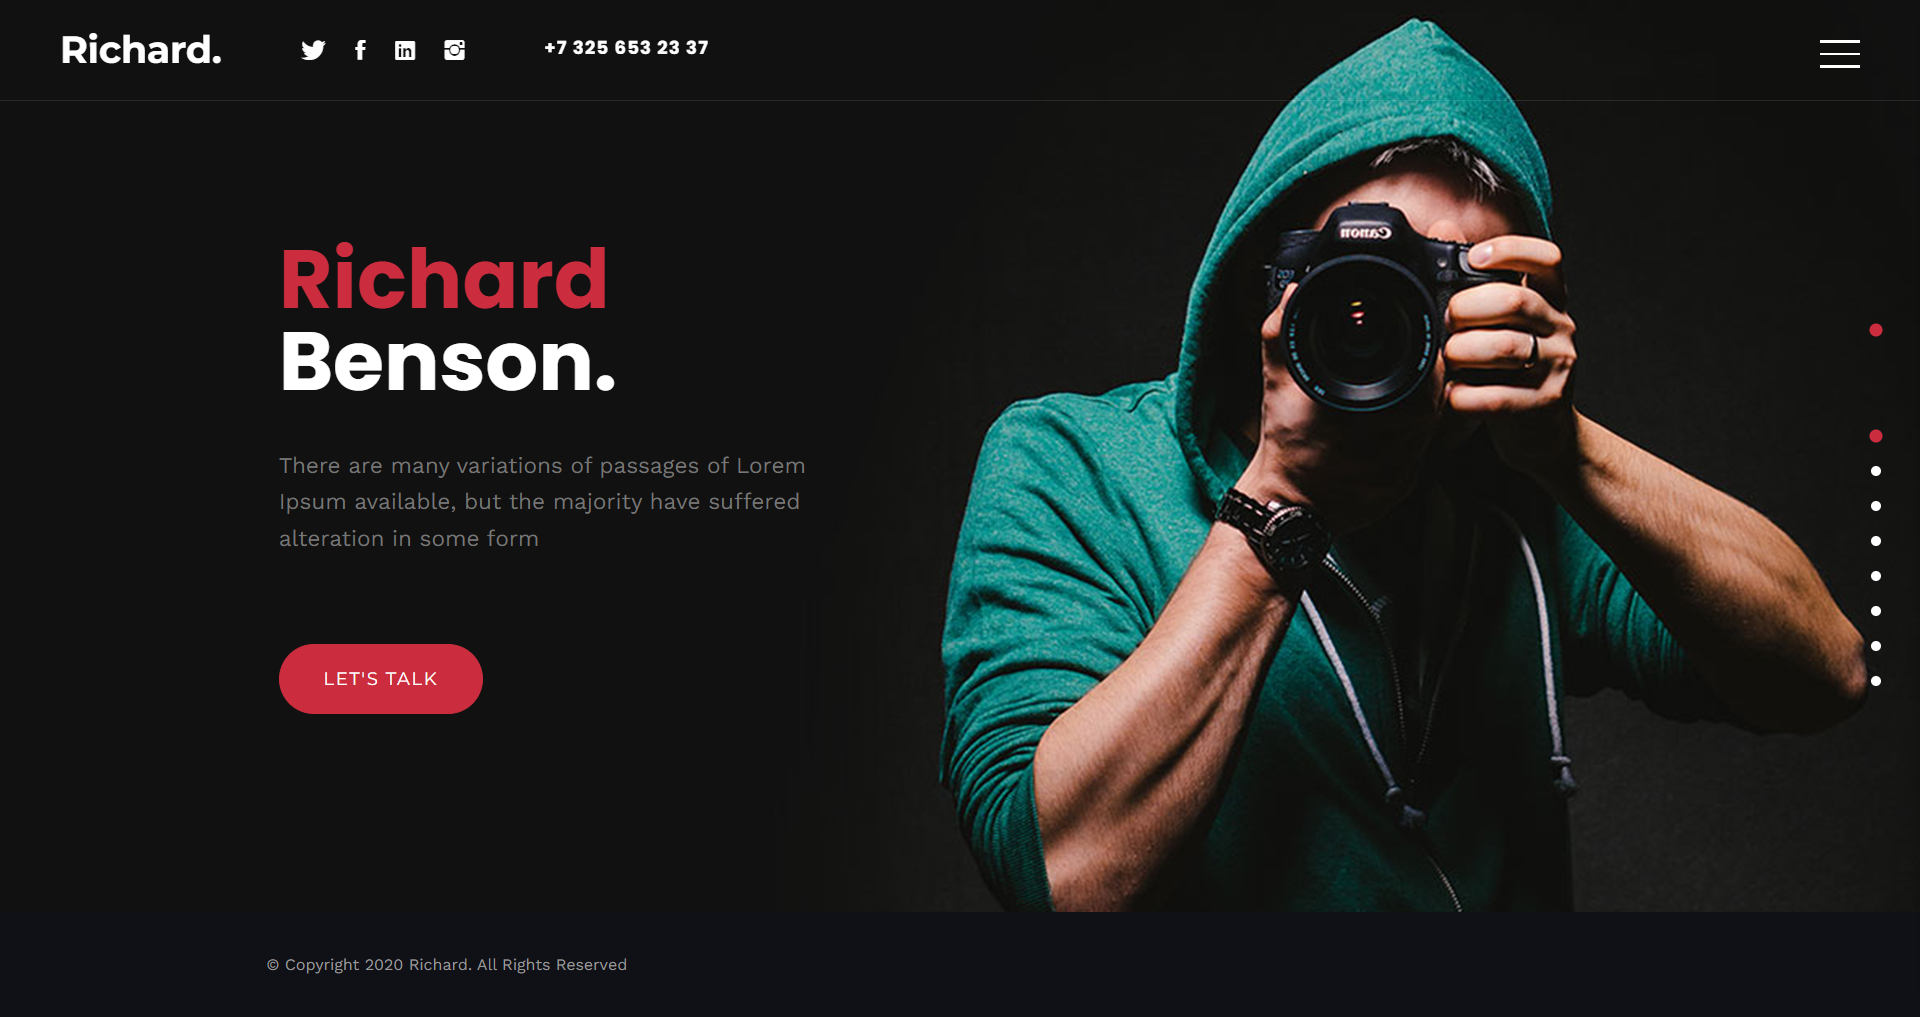Click the Richard Benson heading text

tap(447, 320)
